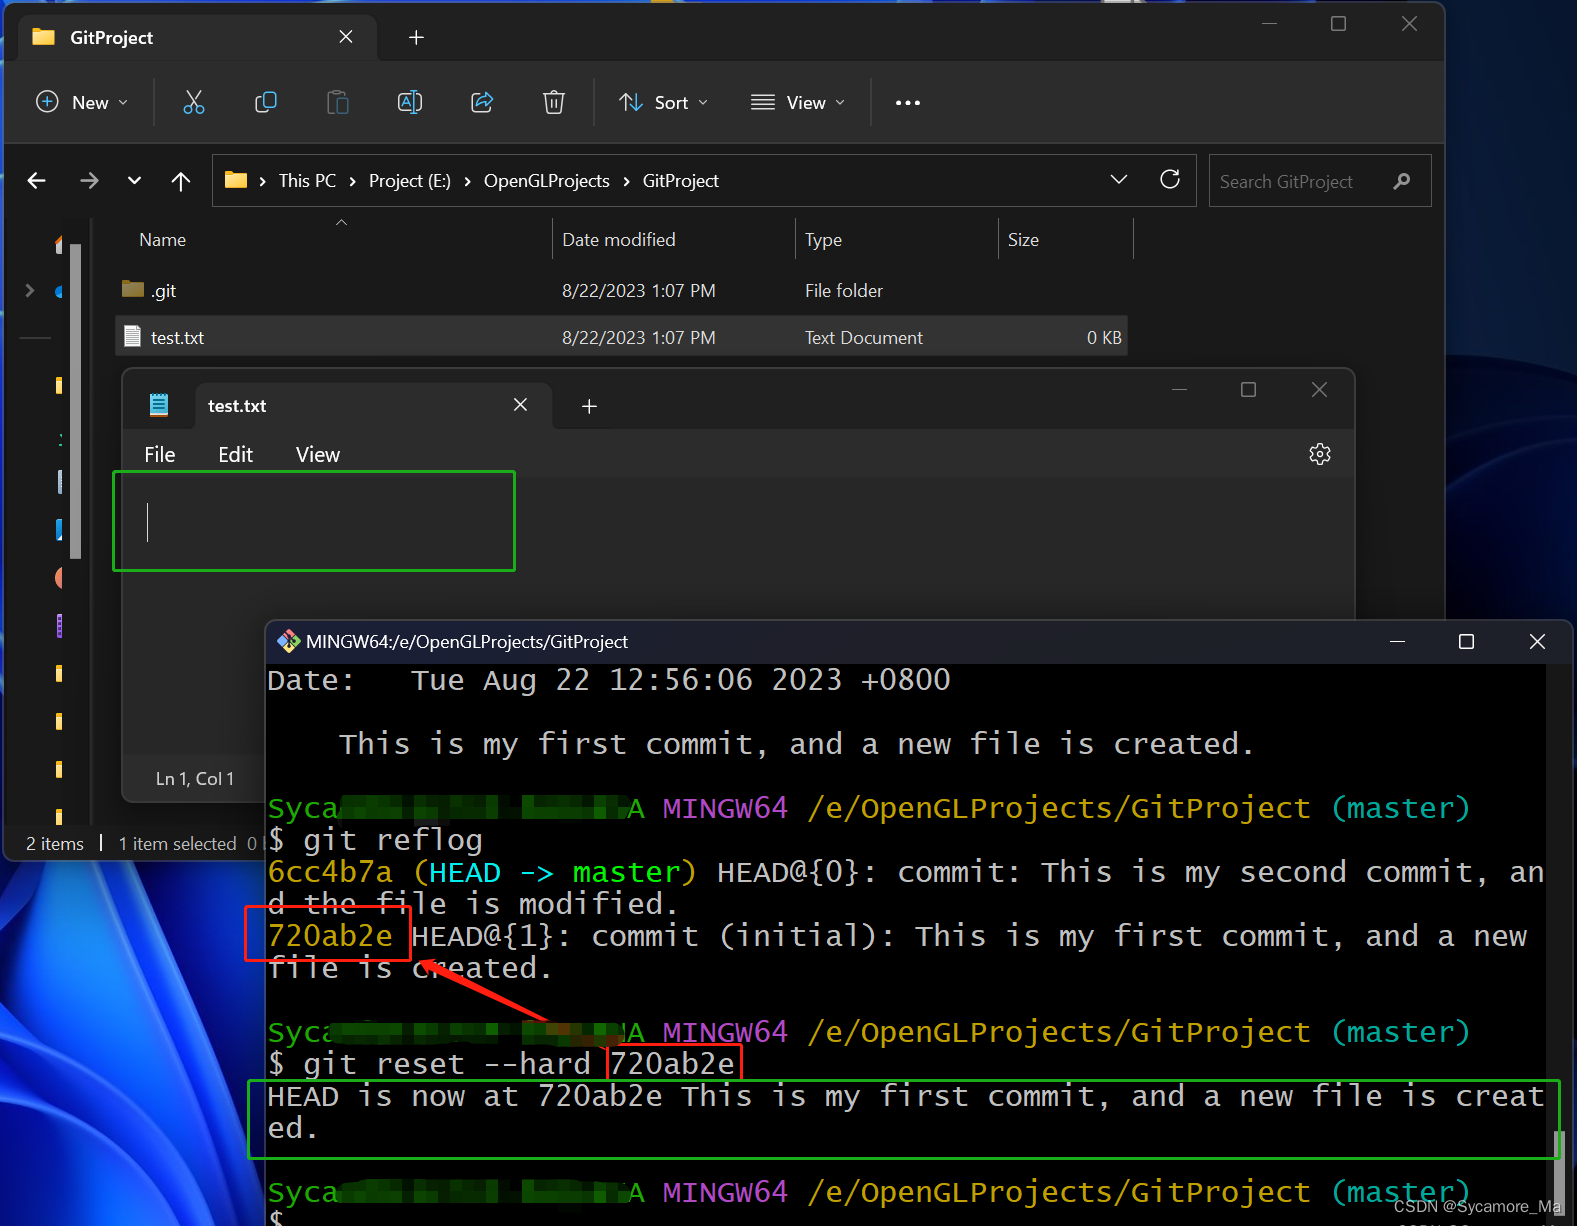Open Notepad settings gear icon
Viewport: 1577px width, 1226px height.
tap(1320, 454)
